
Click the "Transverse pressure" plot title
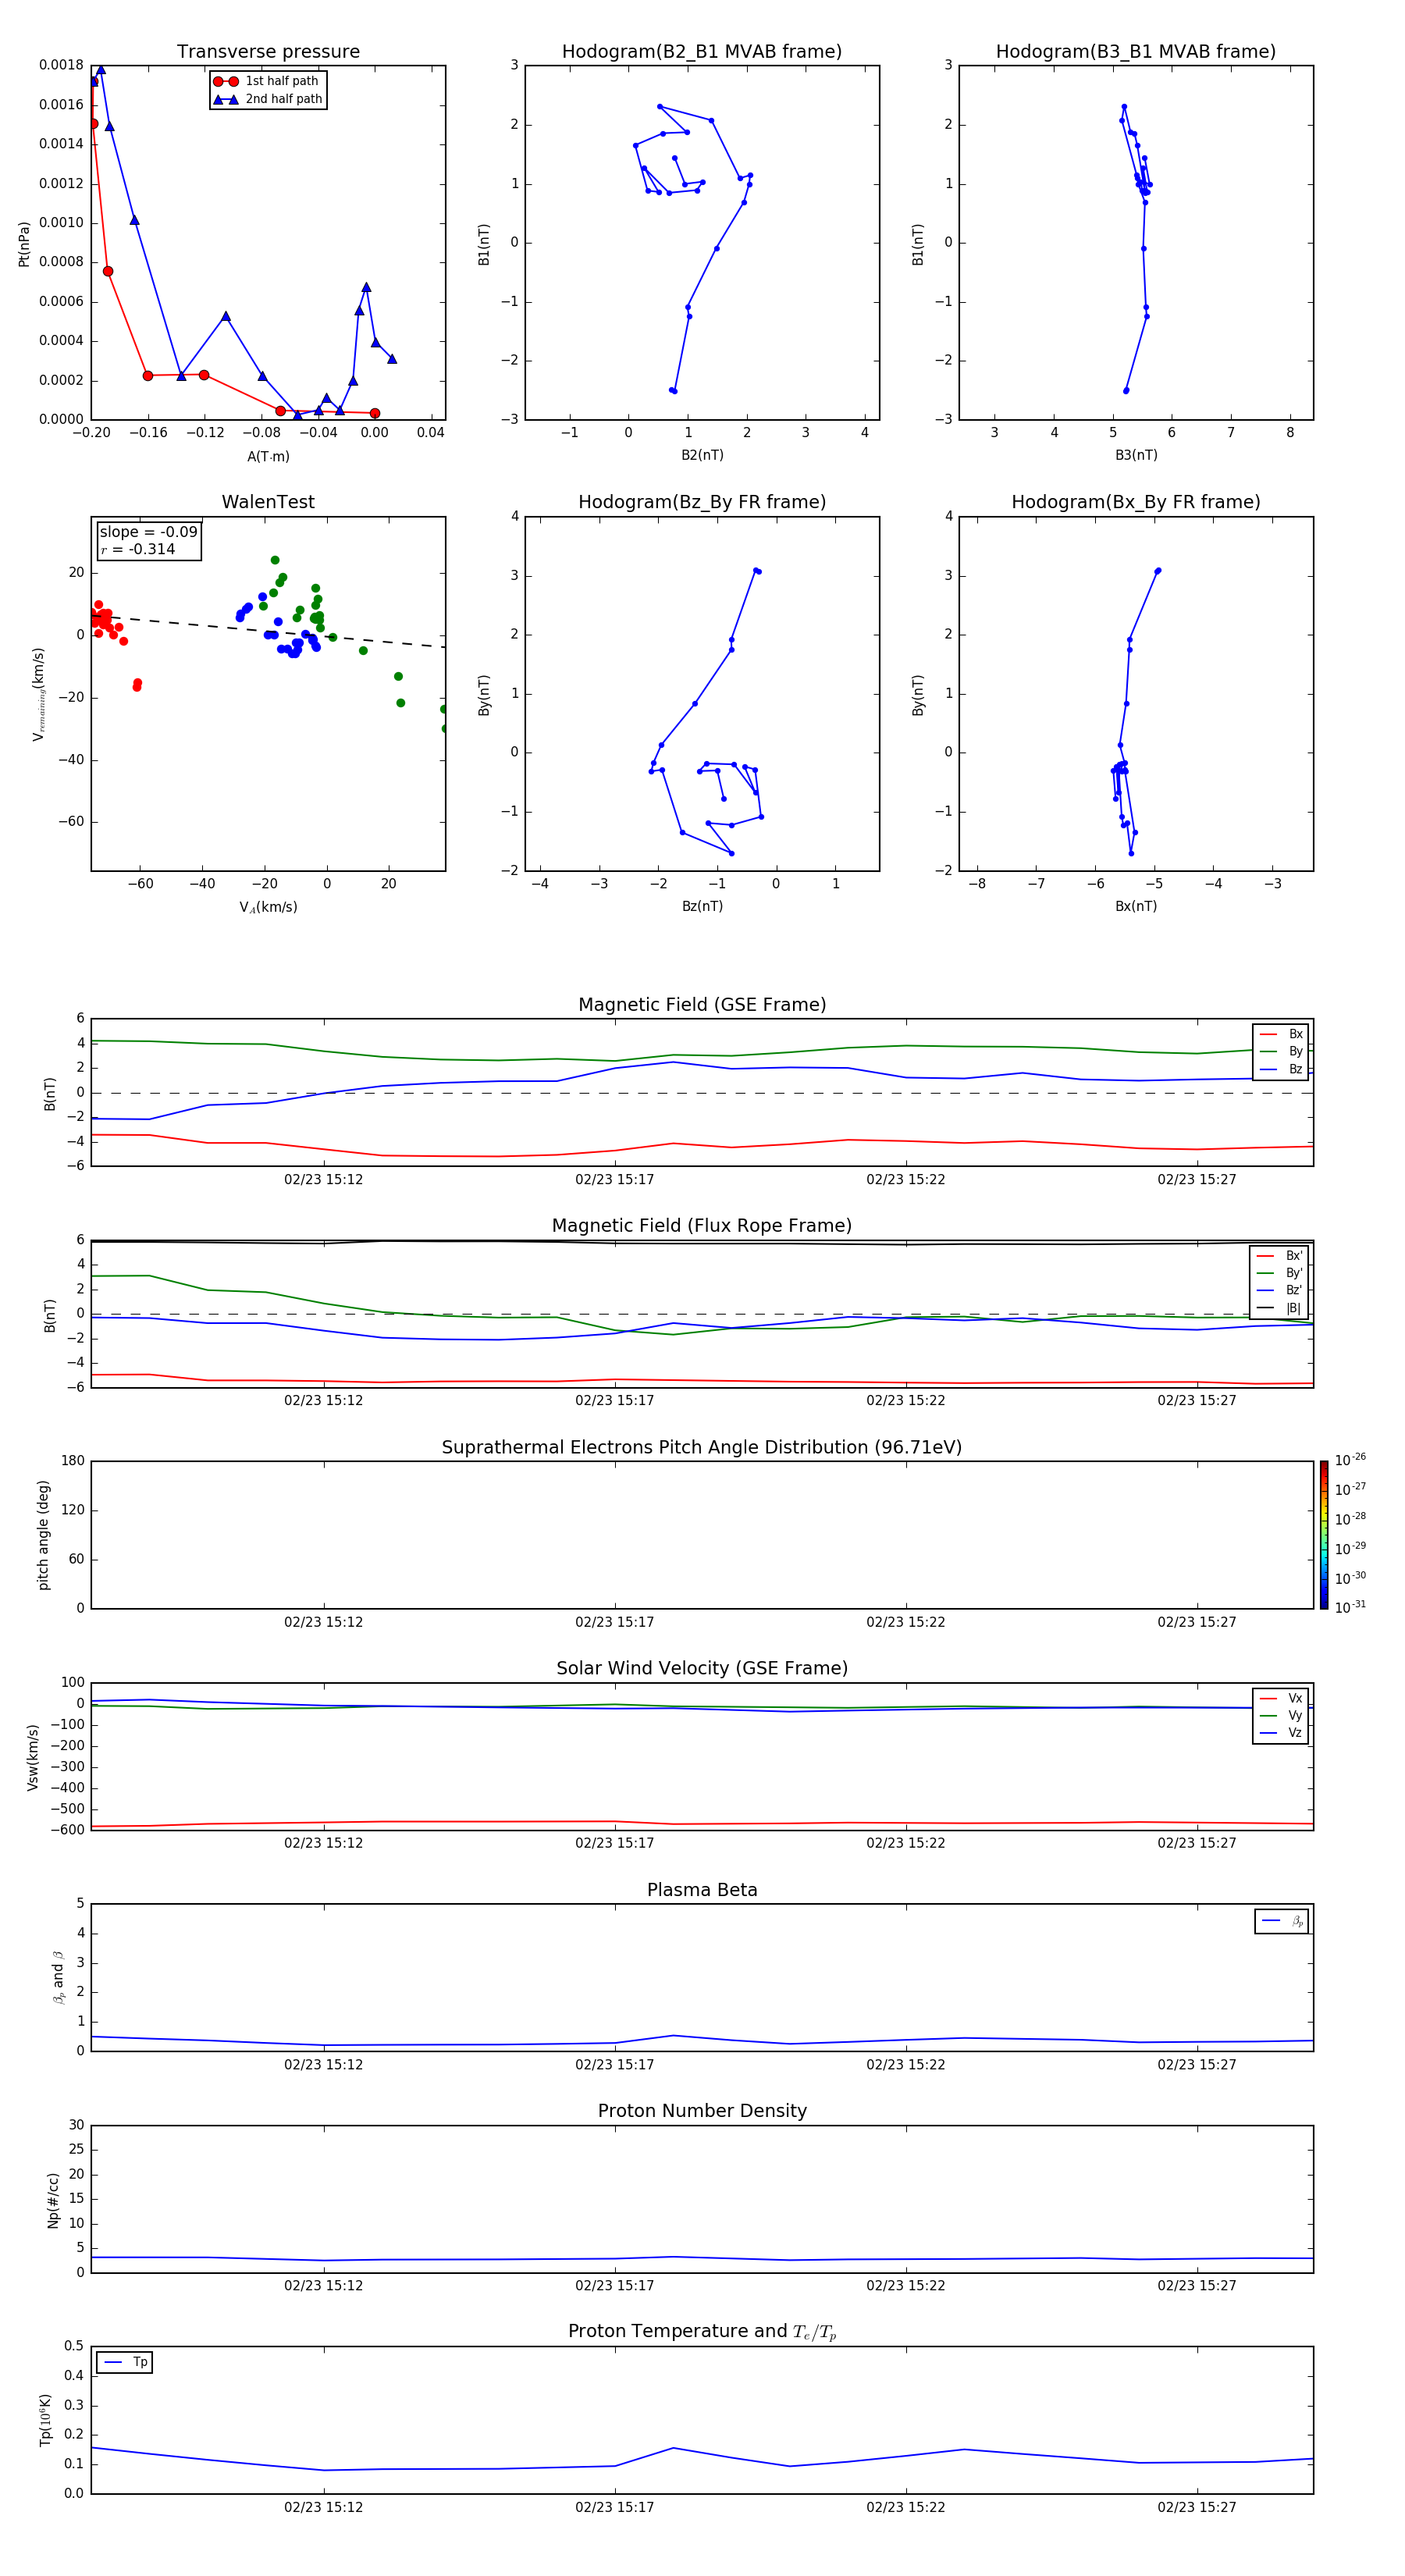pyautogui.click(x=268, y=52)
